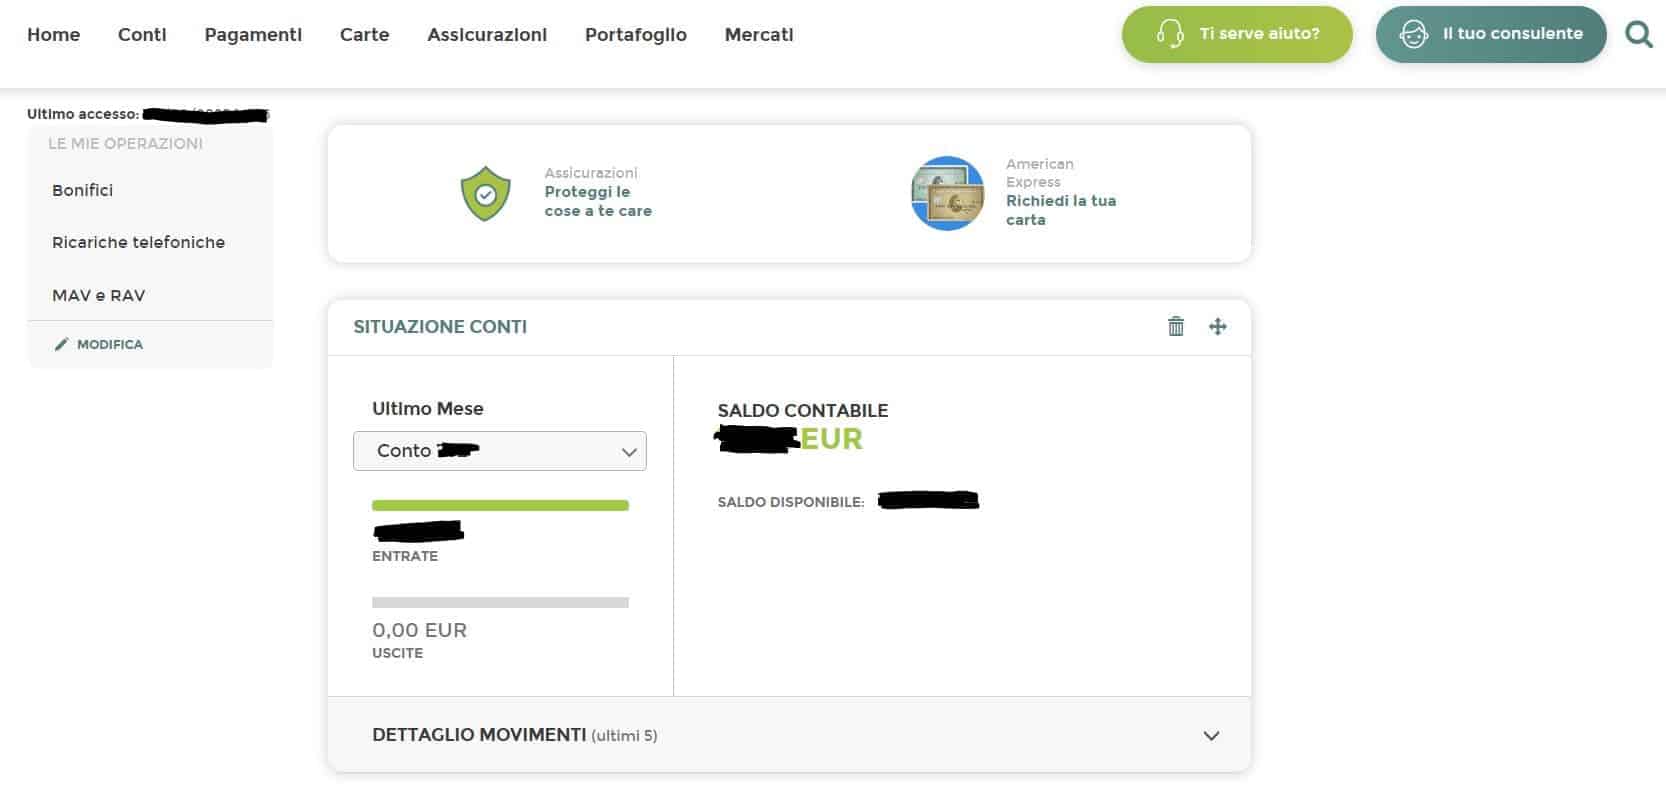
Task: Click the pencil icon next to Modifica
Action: (62, 344)
